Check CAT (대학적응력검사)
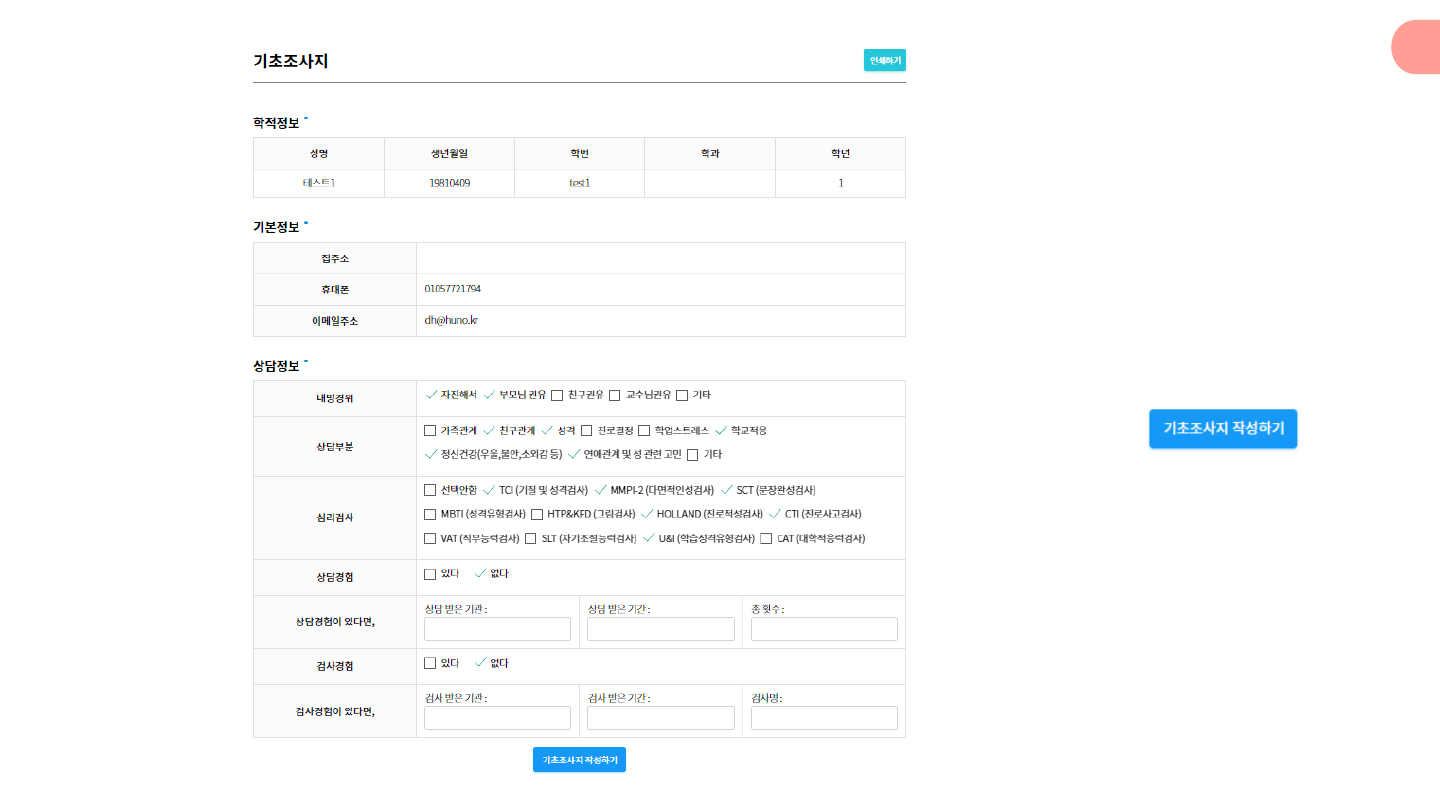 pyautogui.click(x=766, y=538)
